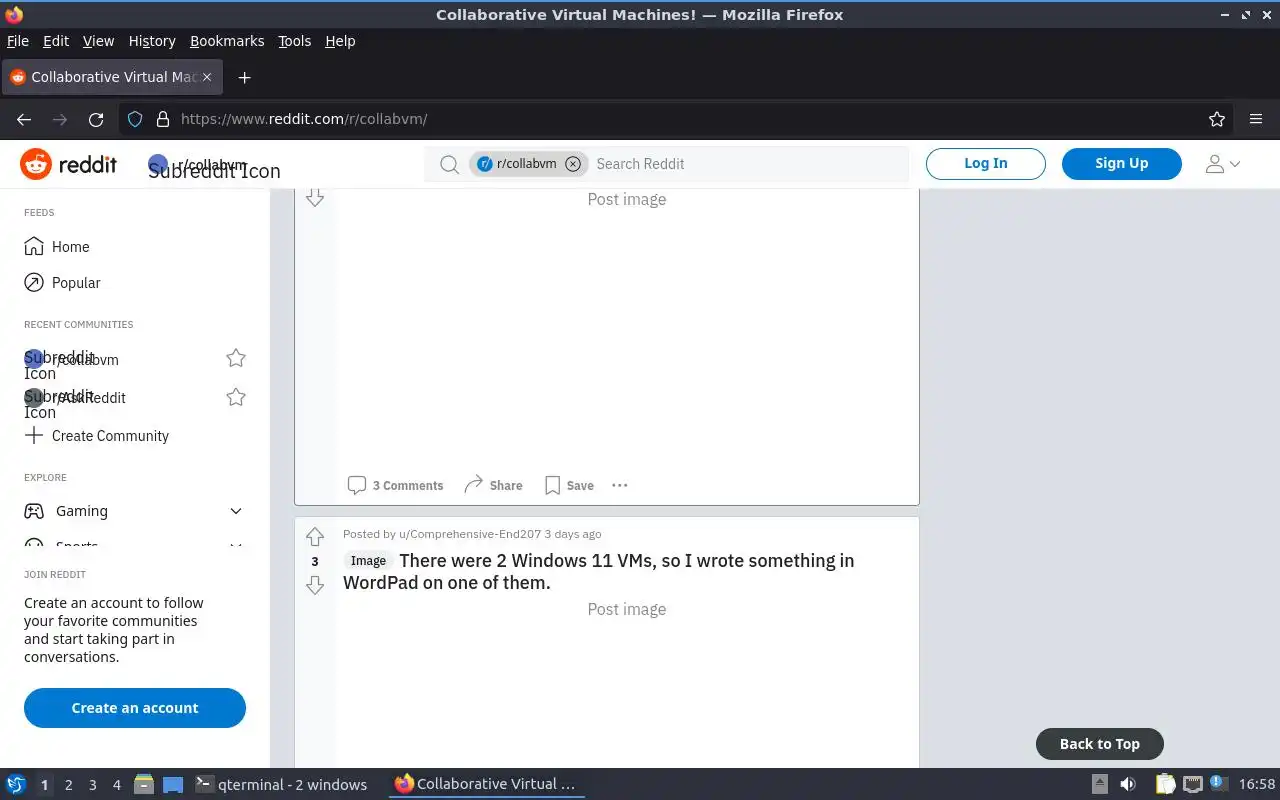This screenshot has height=800, width=1280.
Task: Click the Image flair tag
Action: pyautogui.click(x=368, y=561)
